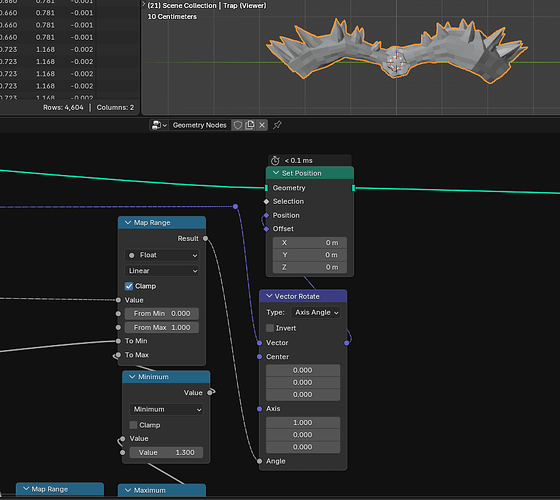Unlink the Geometry Nodes group with X
The width and height of the screenshot is (560, 500).
point(262,125)
